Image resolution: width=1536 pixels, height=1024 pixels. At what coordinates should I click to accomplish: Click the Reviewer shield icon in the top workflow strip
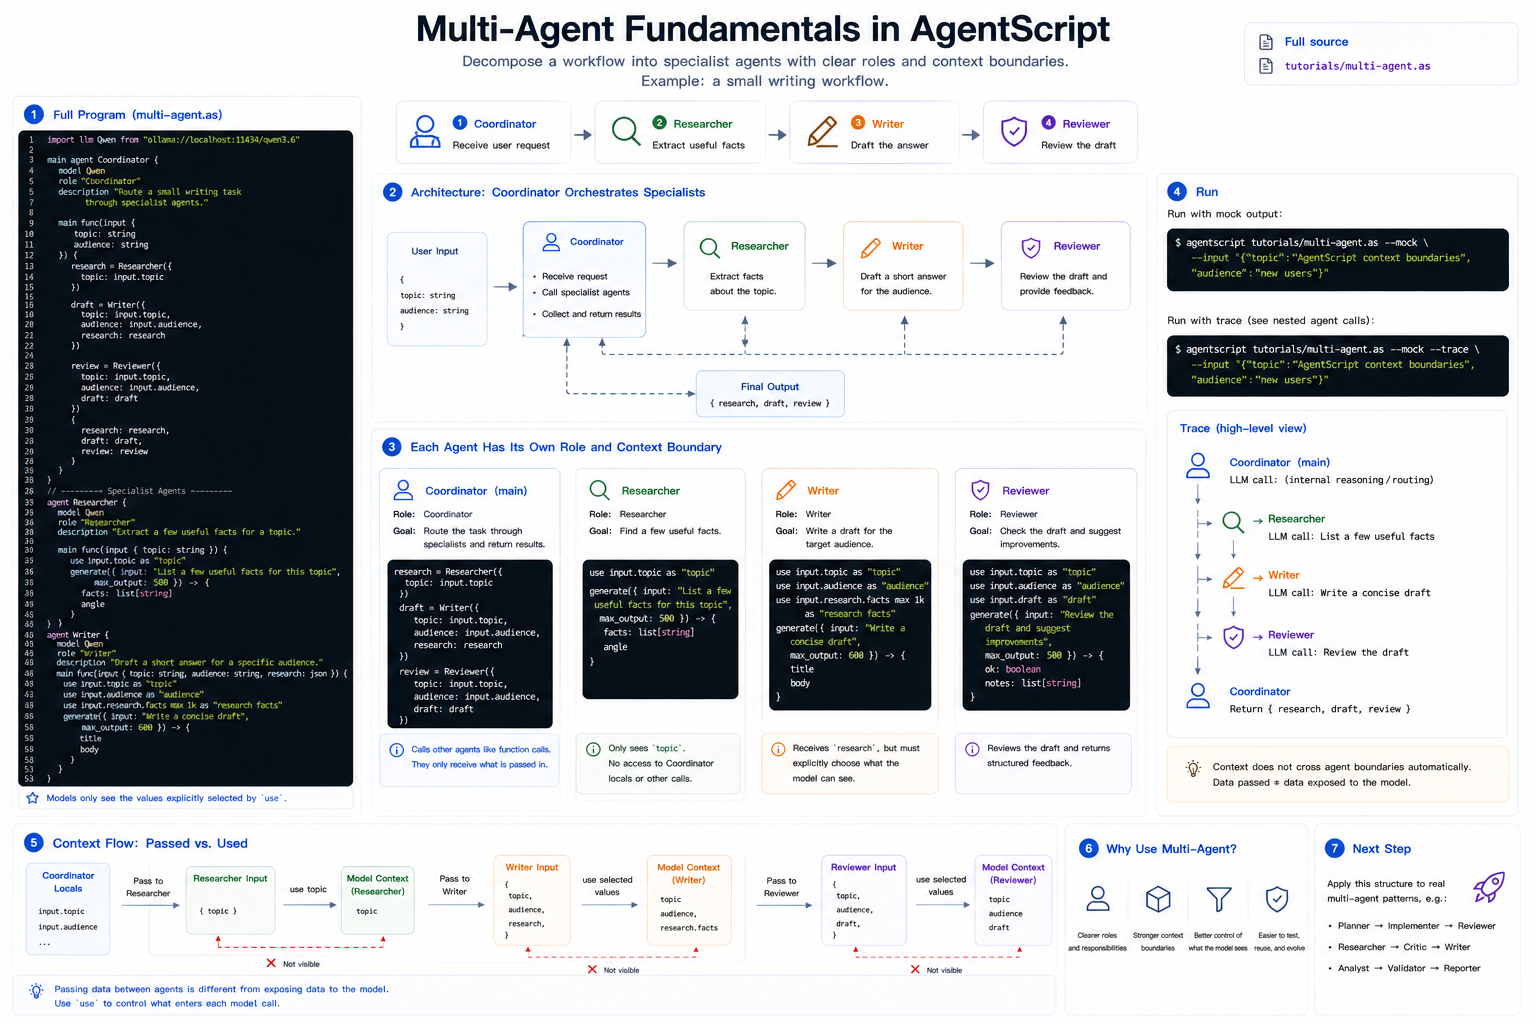(x=1014, y=131)
